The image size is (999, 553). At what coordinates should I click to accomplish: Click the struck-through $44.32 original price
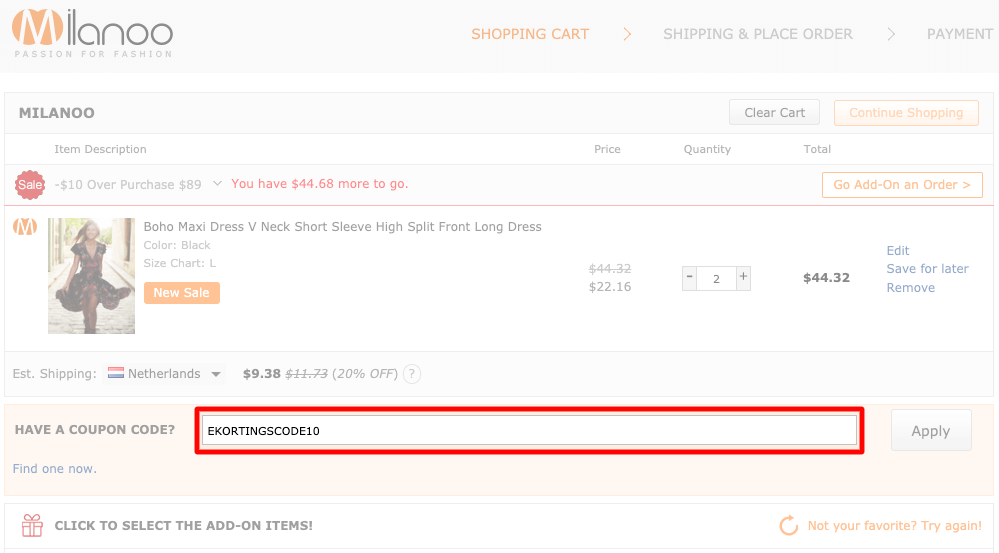(610, 269)
